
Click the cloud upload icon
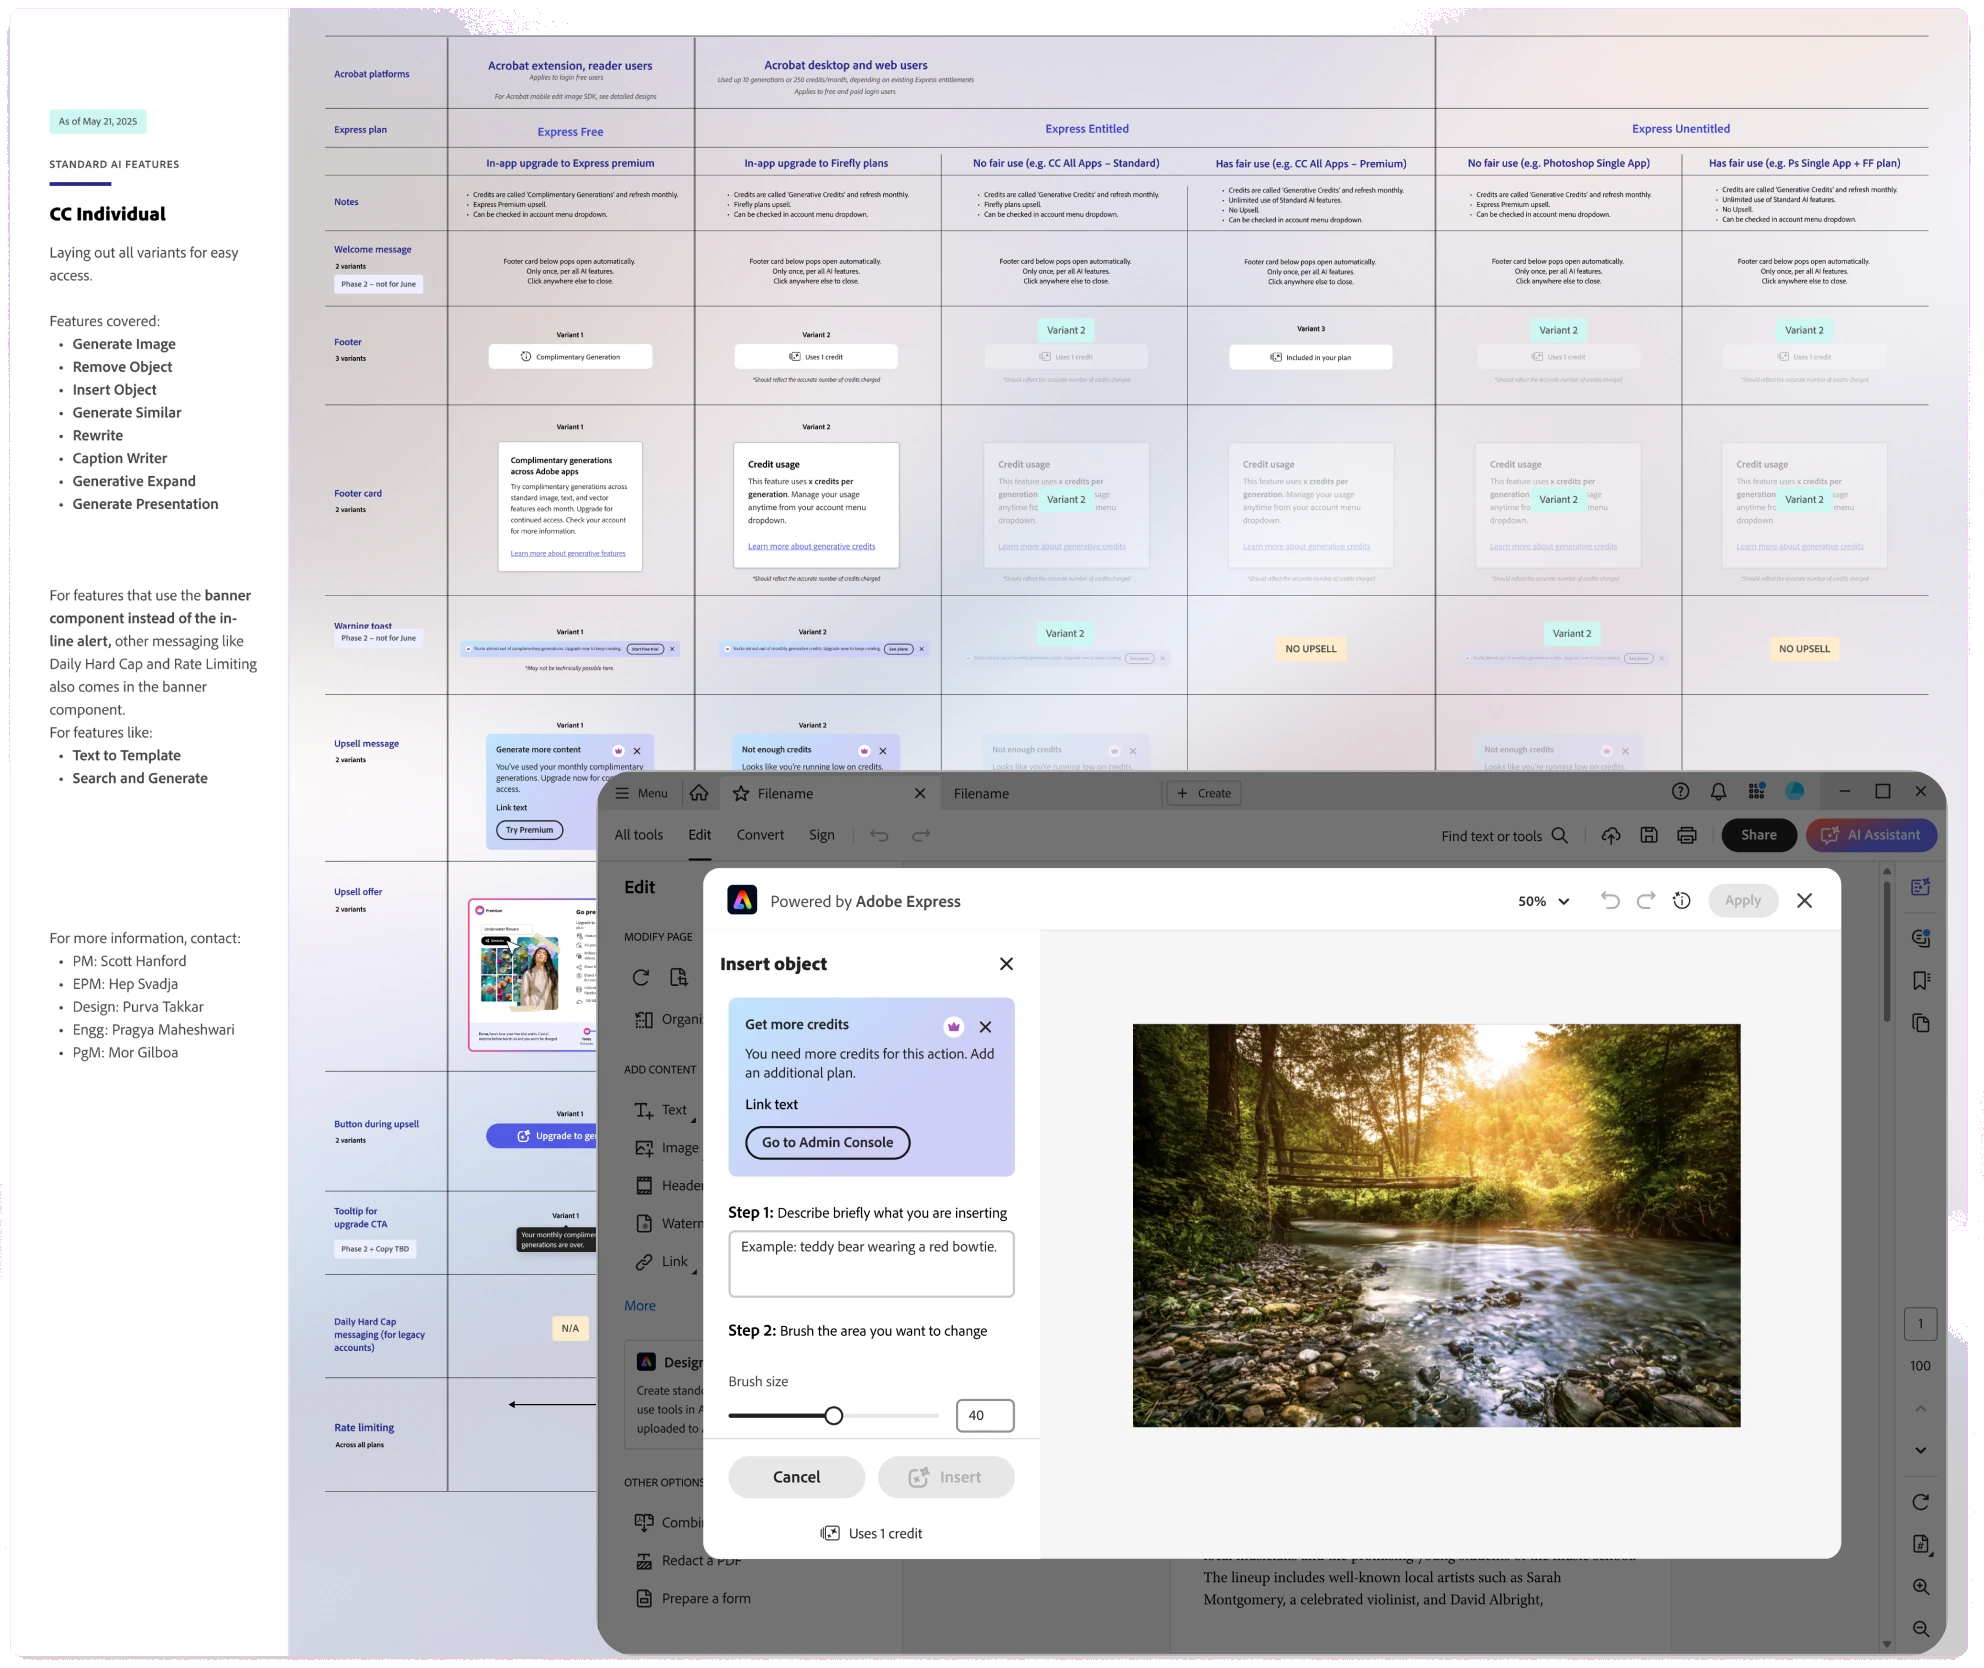(x=1611, y=835)
